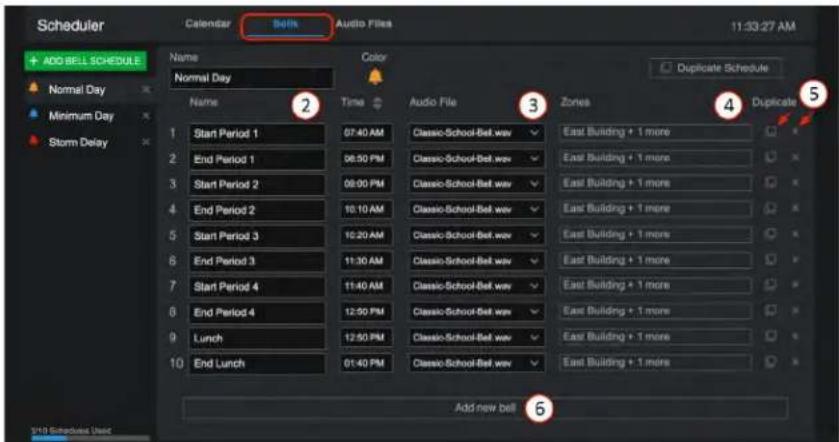
Task: Click the Name column header
Action: tap(203, 102)
